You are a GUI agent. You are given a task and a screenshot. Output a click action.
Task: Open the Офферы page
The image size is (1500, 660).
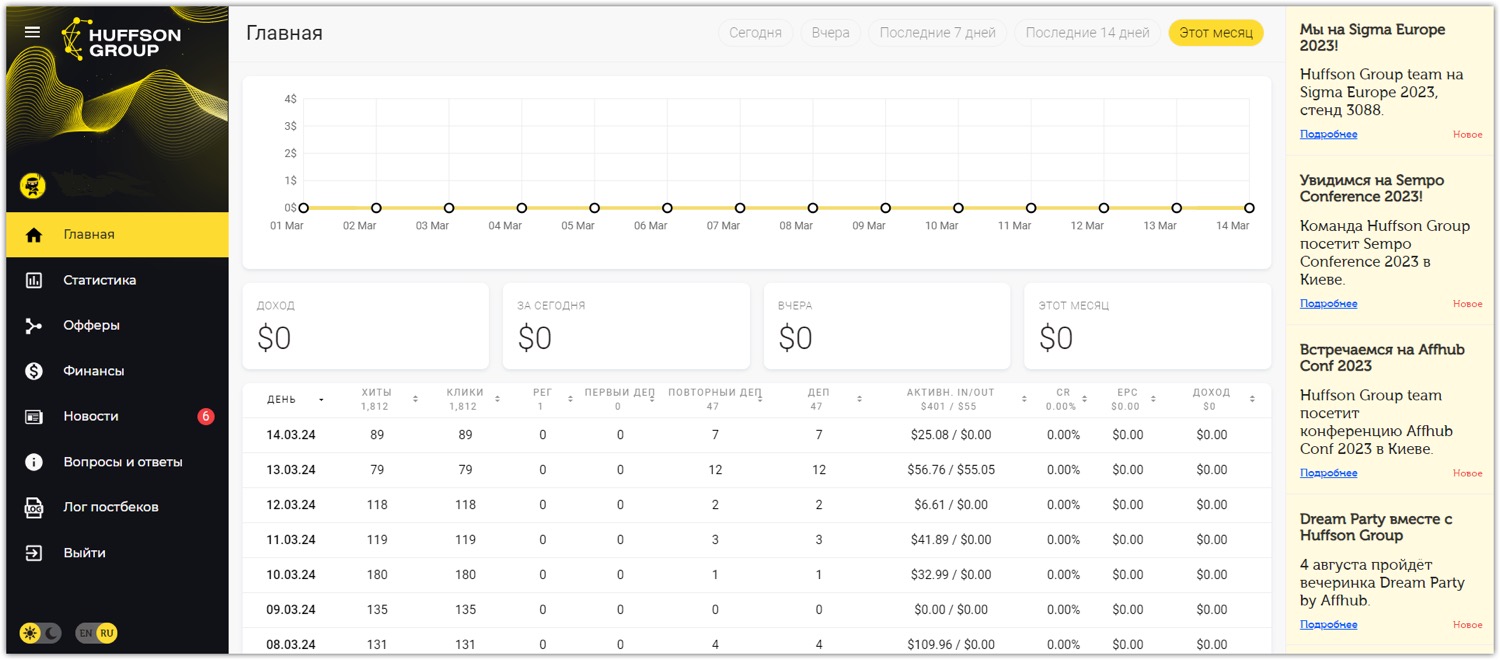click(117, 326)
